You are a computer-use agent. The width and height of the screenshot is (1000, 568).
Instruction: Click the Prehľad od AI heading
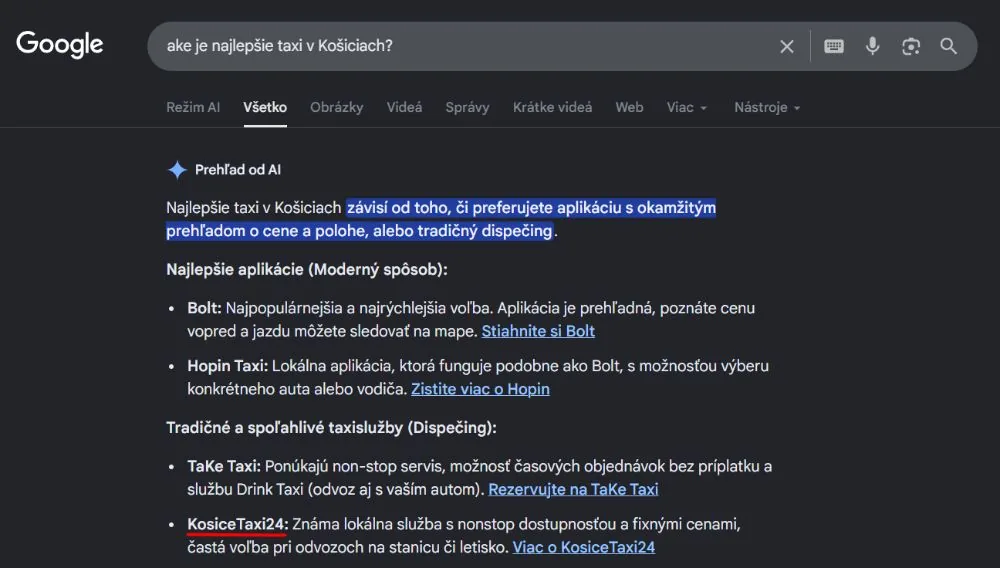pos(237,170)
